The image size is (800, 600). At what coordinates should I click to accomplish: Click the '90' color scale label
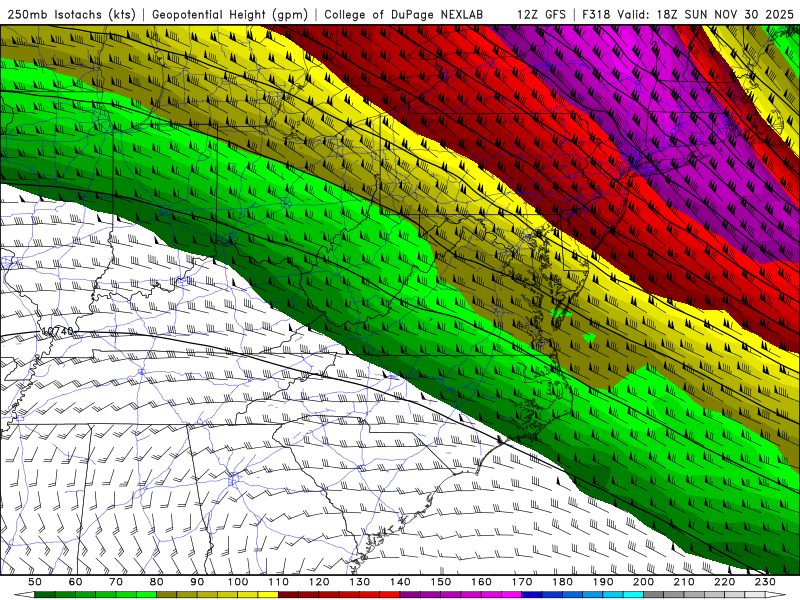197,582
